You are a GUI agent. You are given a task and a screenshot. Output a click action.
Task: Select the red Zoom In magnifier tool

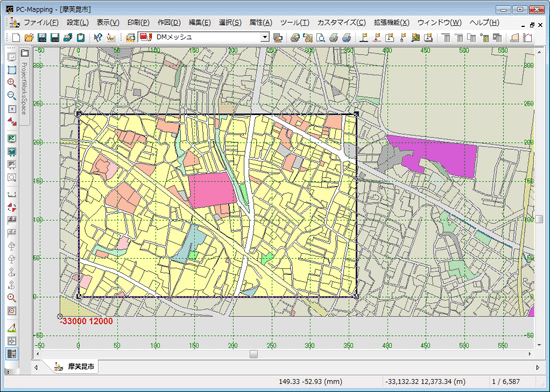pos(12,83)
